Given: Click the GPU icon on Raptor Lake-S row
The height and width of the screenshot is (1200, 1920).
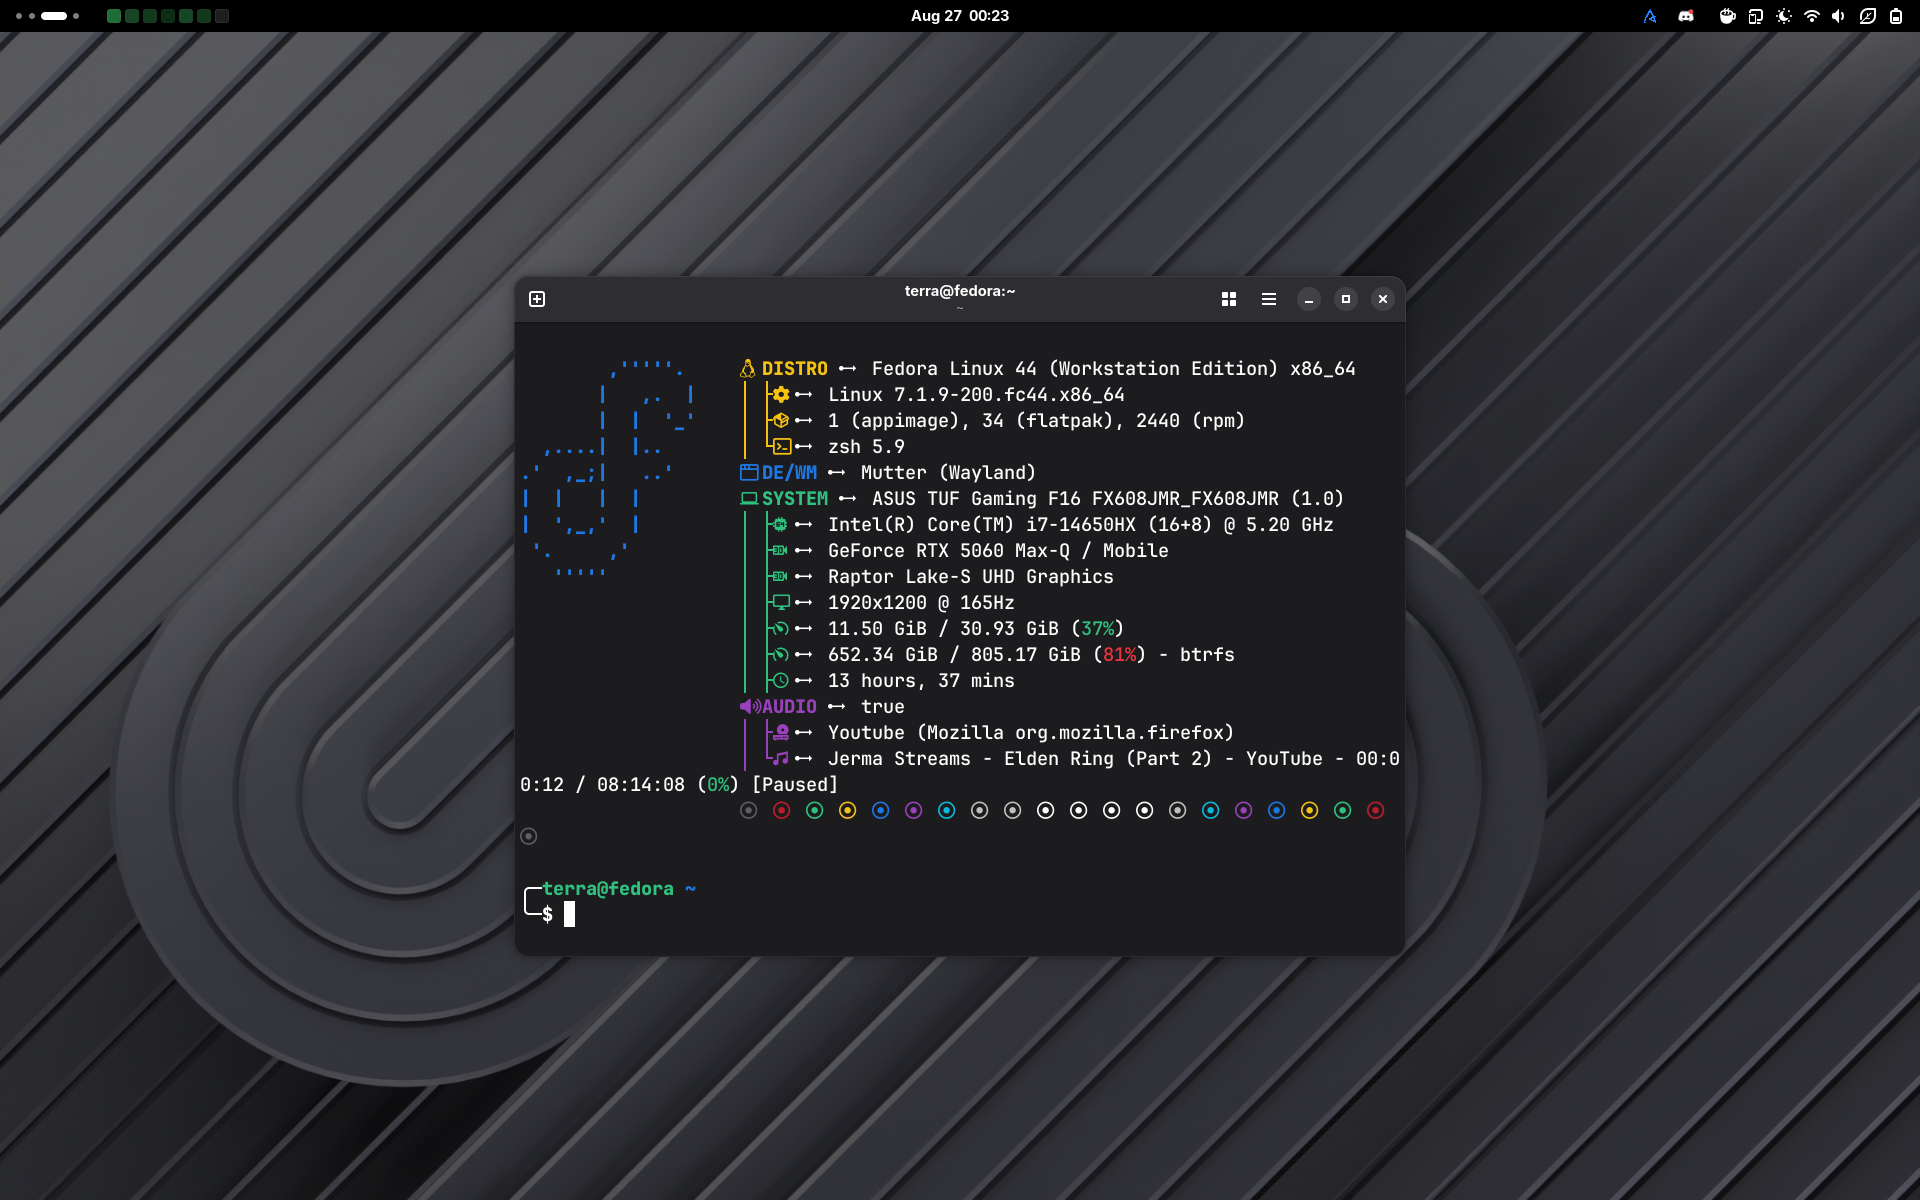Looking at the screenshot, I should 780,576.
